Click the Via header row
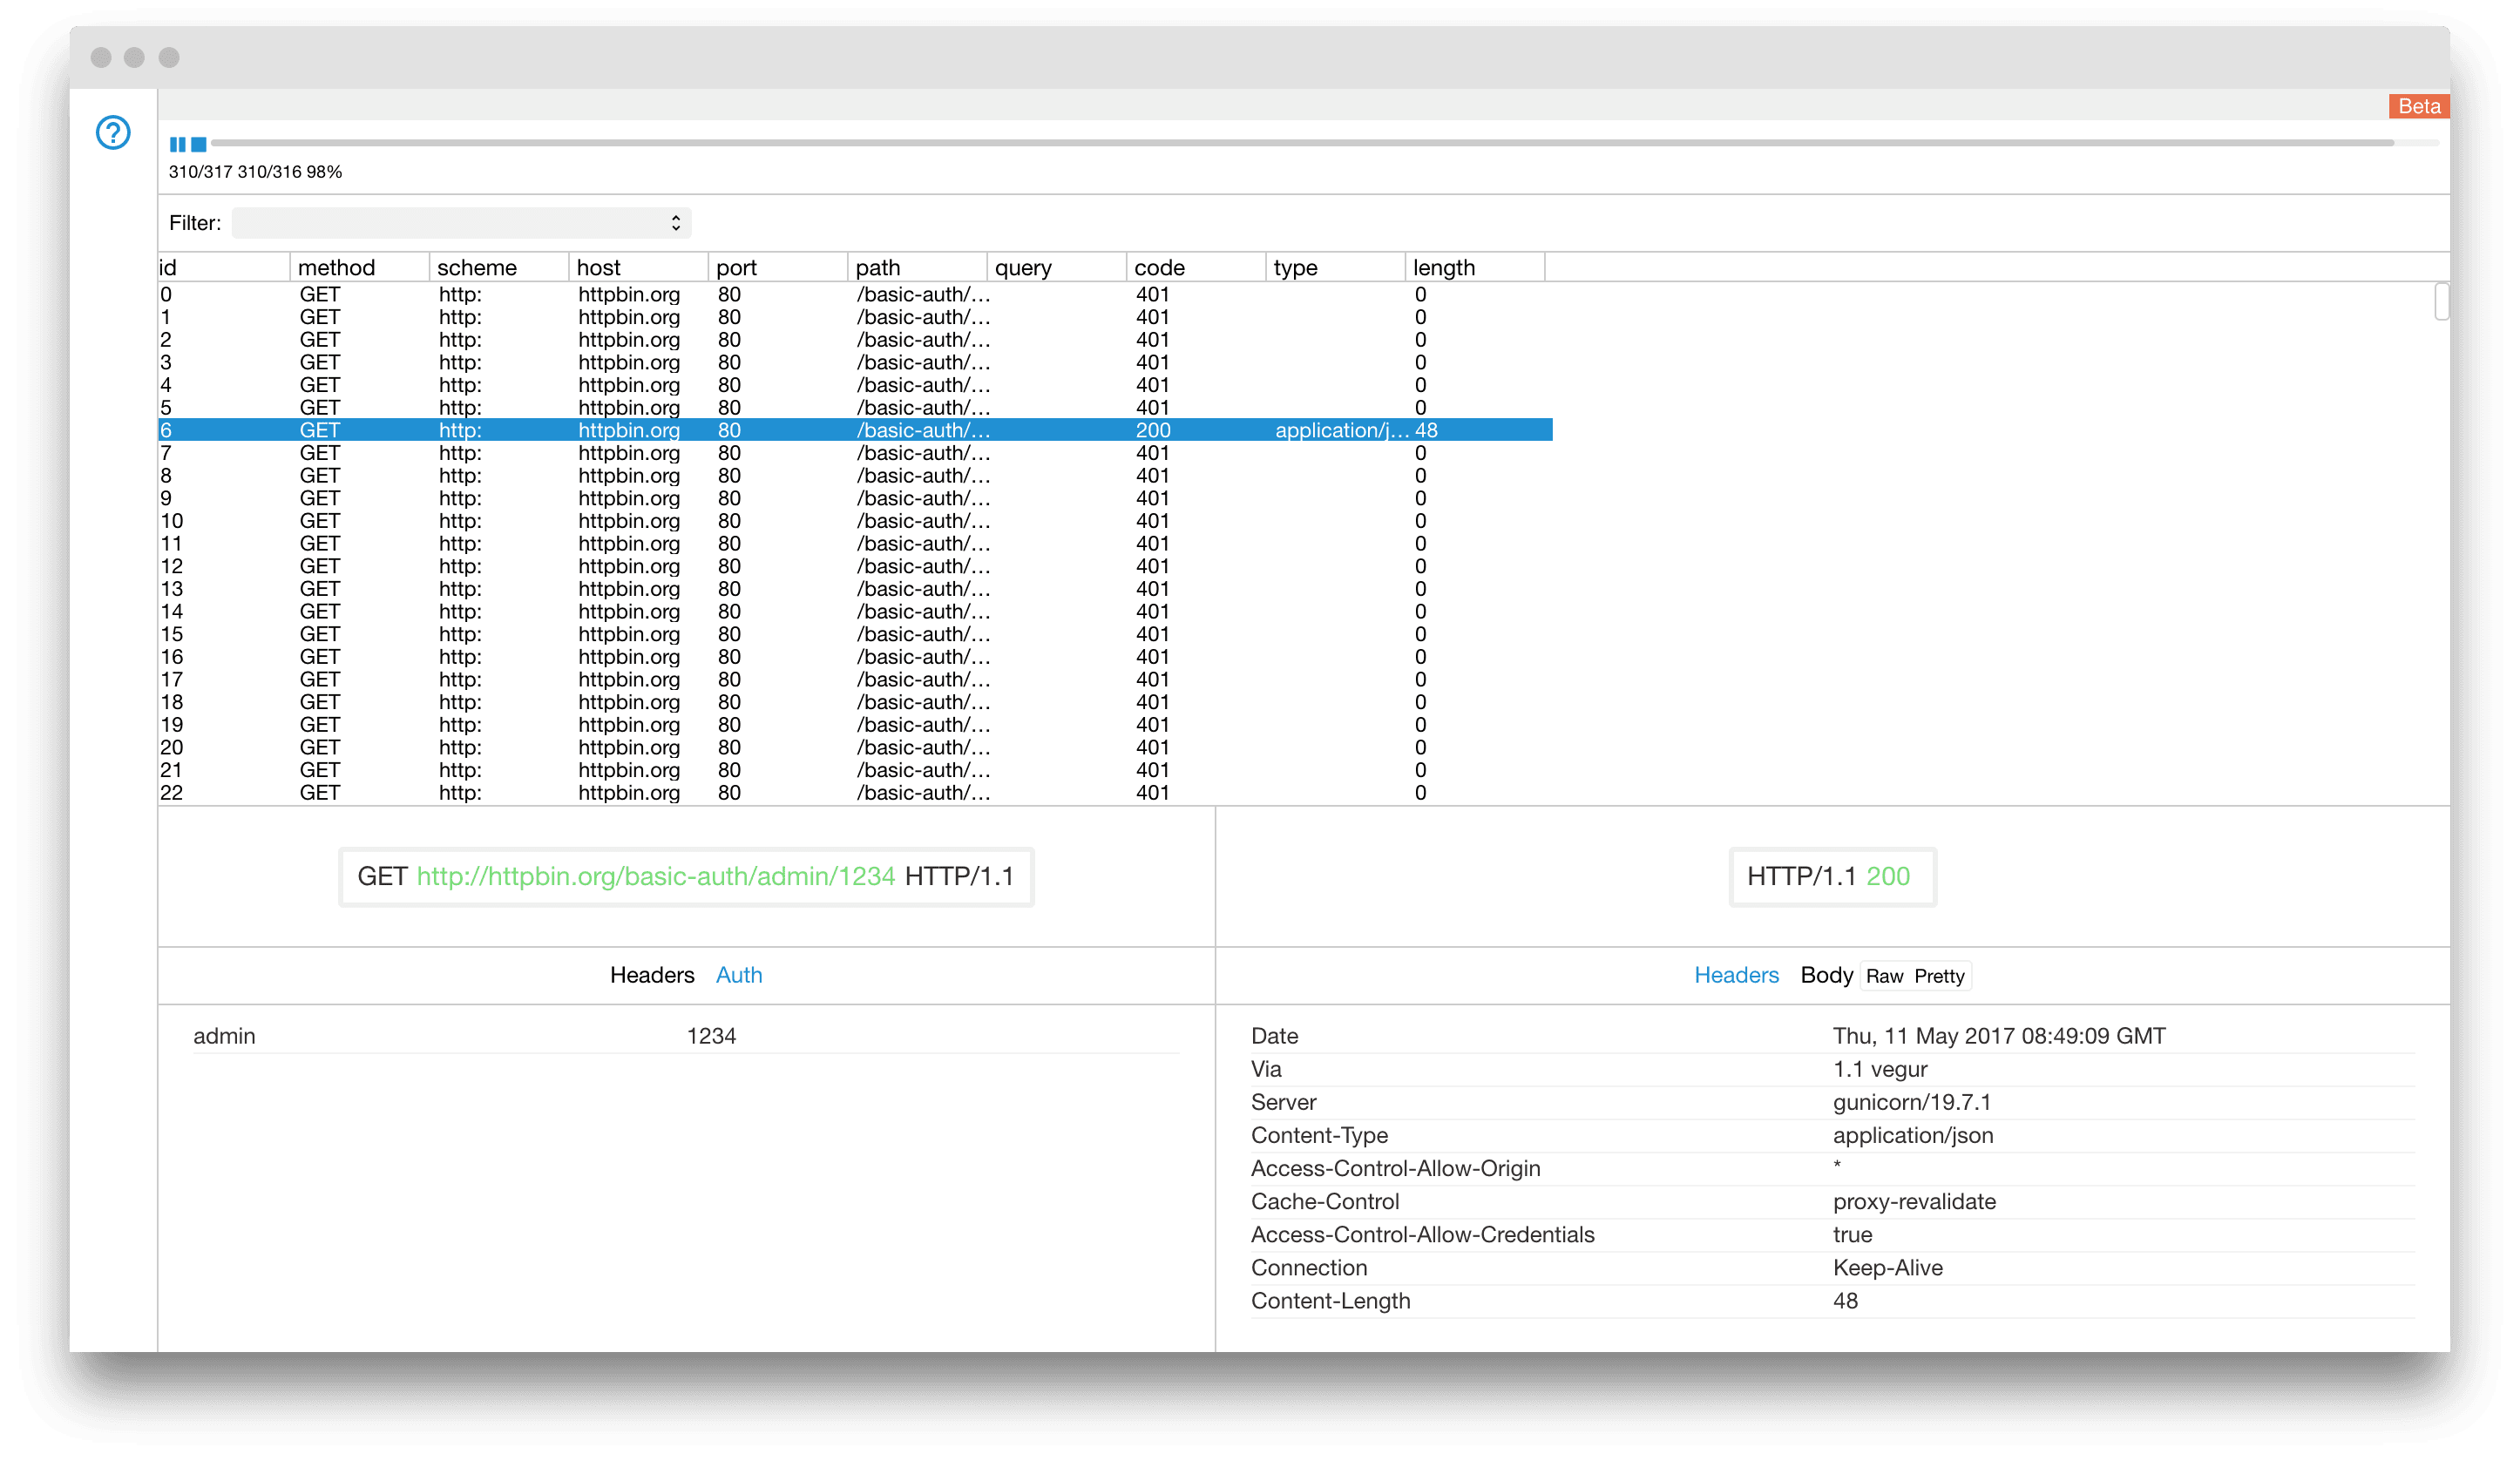 click(1833, 1069)
